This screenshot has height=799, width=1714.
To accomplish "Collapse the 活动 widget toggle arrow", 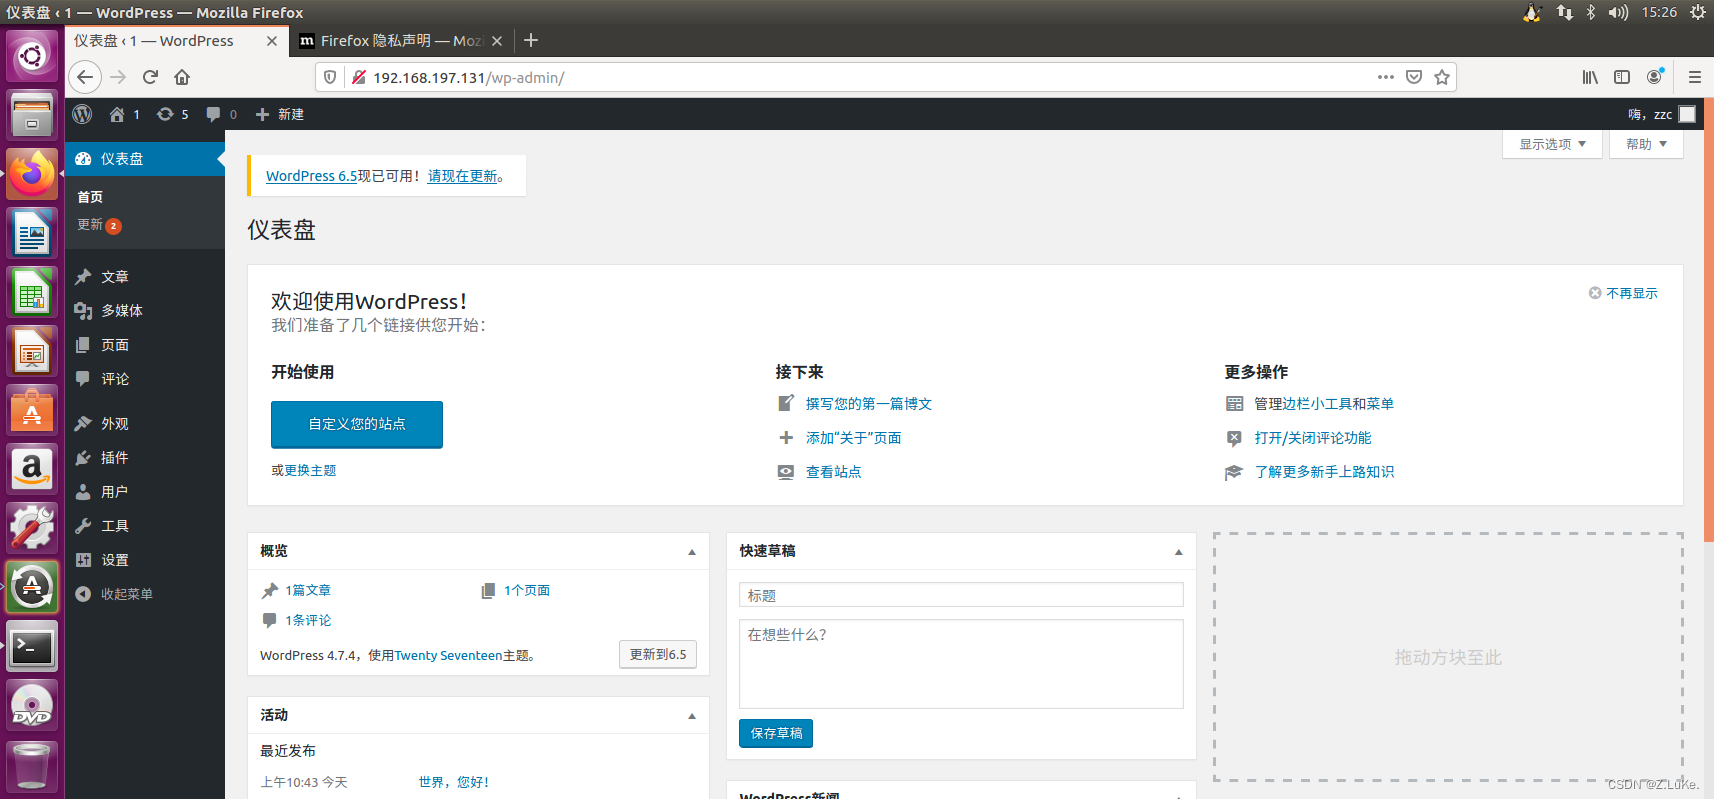I will (692, 716).
